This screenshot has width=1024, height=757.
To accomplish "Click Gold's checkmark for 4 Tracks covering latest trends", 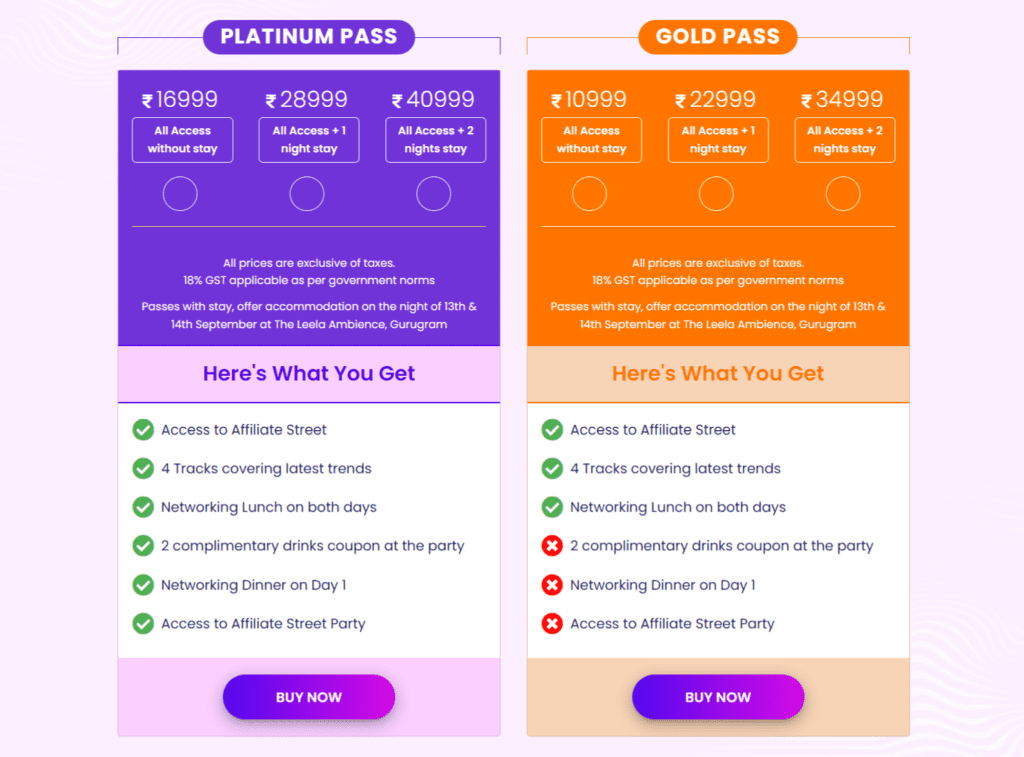I will [x=552, y=468].
